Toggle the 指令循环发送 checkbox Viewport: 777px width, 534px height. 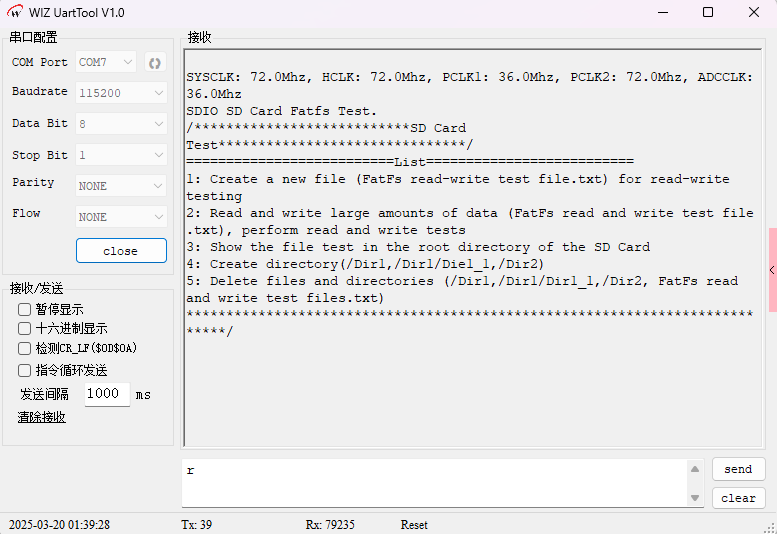pos(24,370)
